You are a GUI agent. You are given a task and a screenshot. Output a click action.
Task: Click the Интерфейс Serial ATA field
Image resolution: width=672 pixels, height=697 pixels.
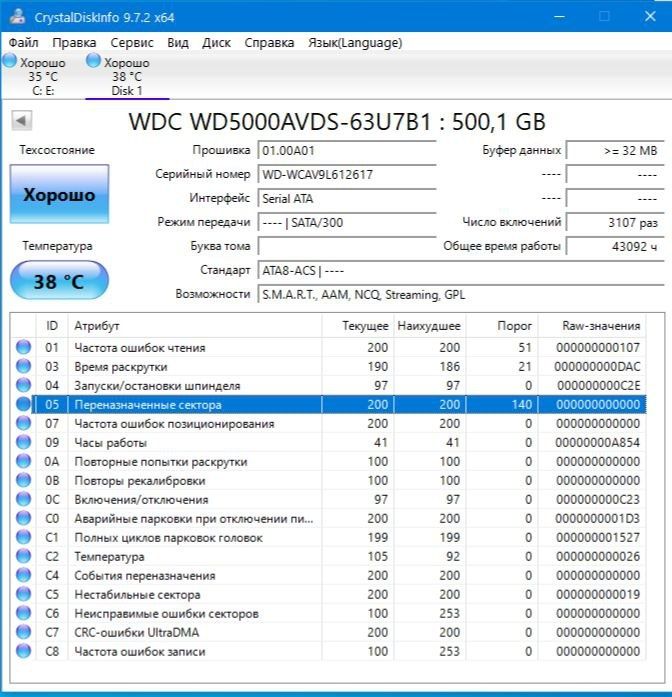click(347, 198)
